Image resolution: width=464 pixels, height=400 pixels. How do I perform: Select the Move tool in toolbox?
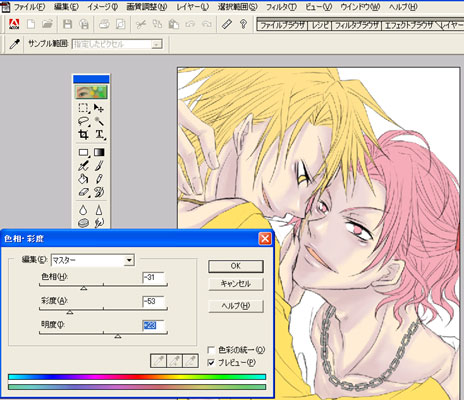pos(99,108)
